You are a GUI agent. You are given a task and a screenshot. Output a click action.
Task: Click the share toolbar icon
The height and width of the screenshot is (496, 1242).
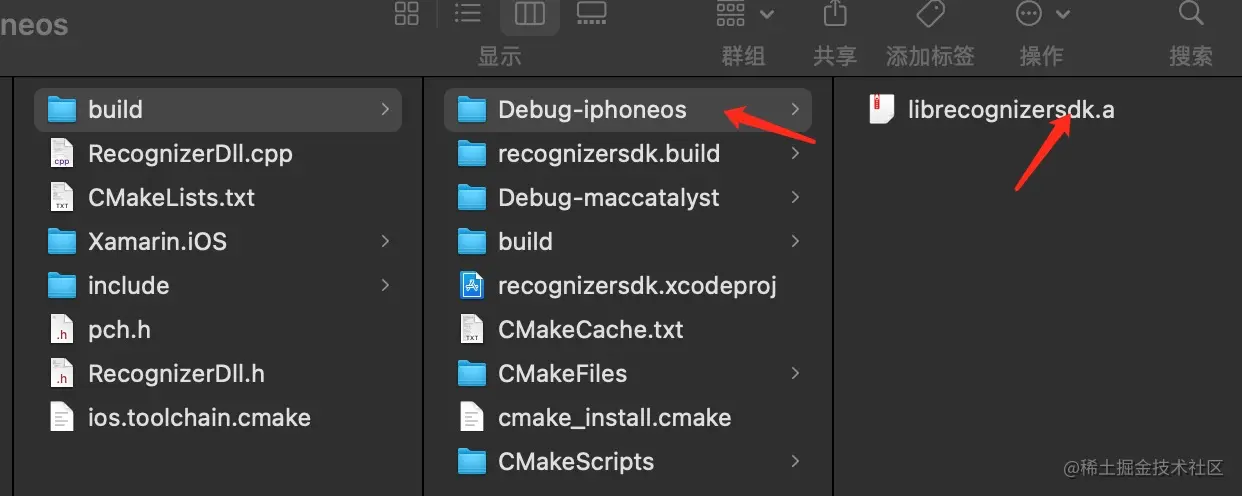click(x=834, y=14)
